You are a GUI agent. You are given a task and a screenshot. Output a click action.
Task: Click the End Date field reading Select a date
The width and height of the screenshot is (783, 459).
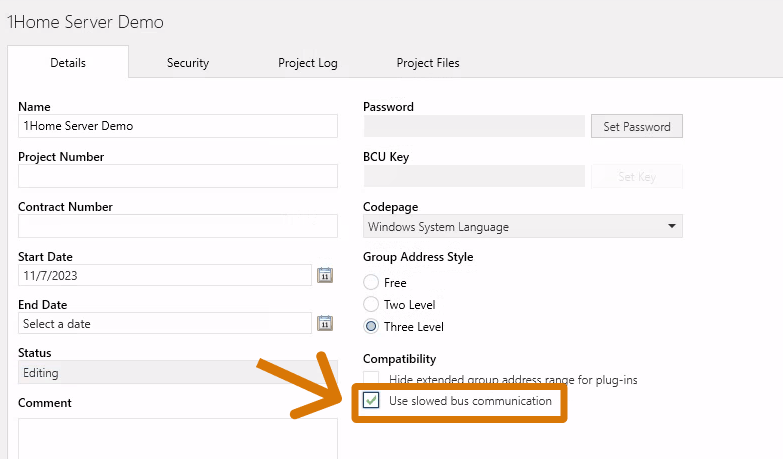pos(165,324)
